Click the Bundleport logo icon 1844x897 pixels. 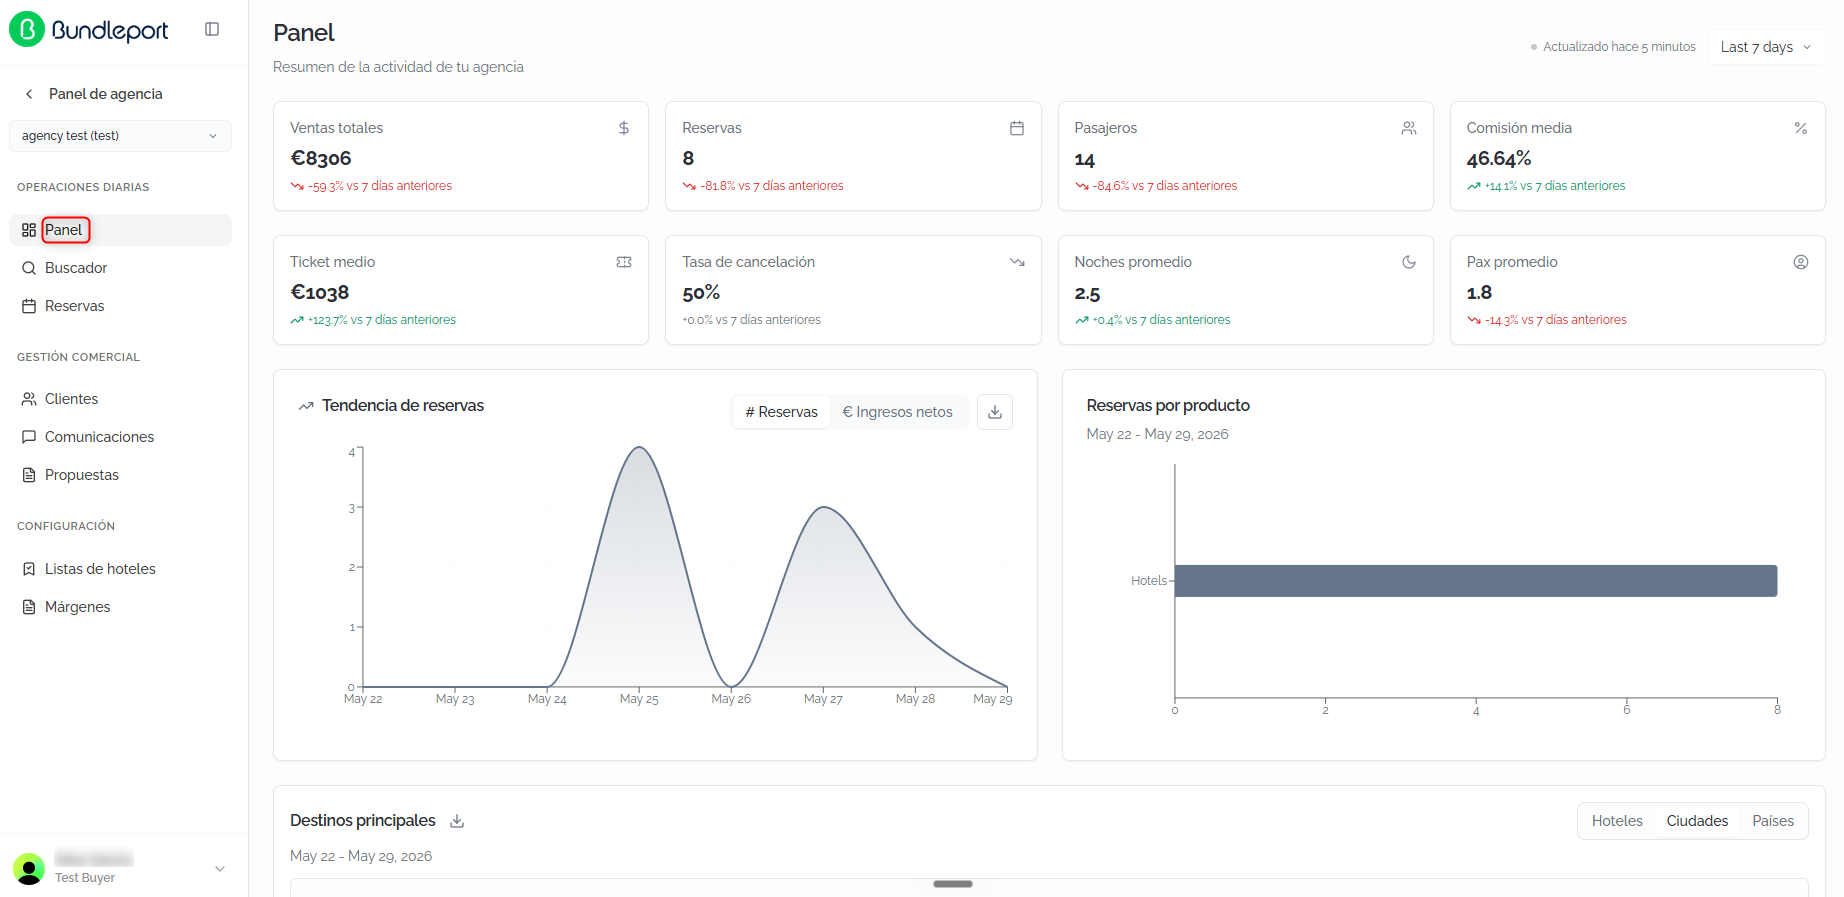[27, 30]
